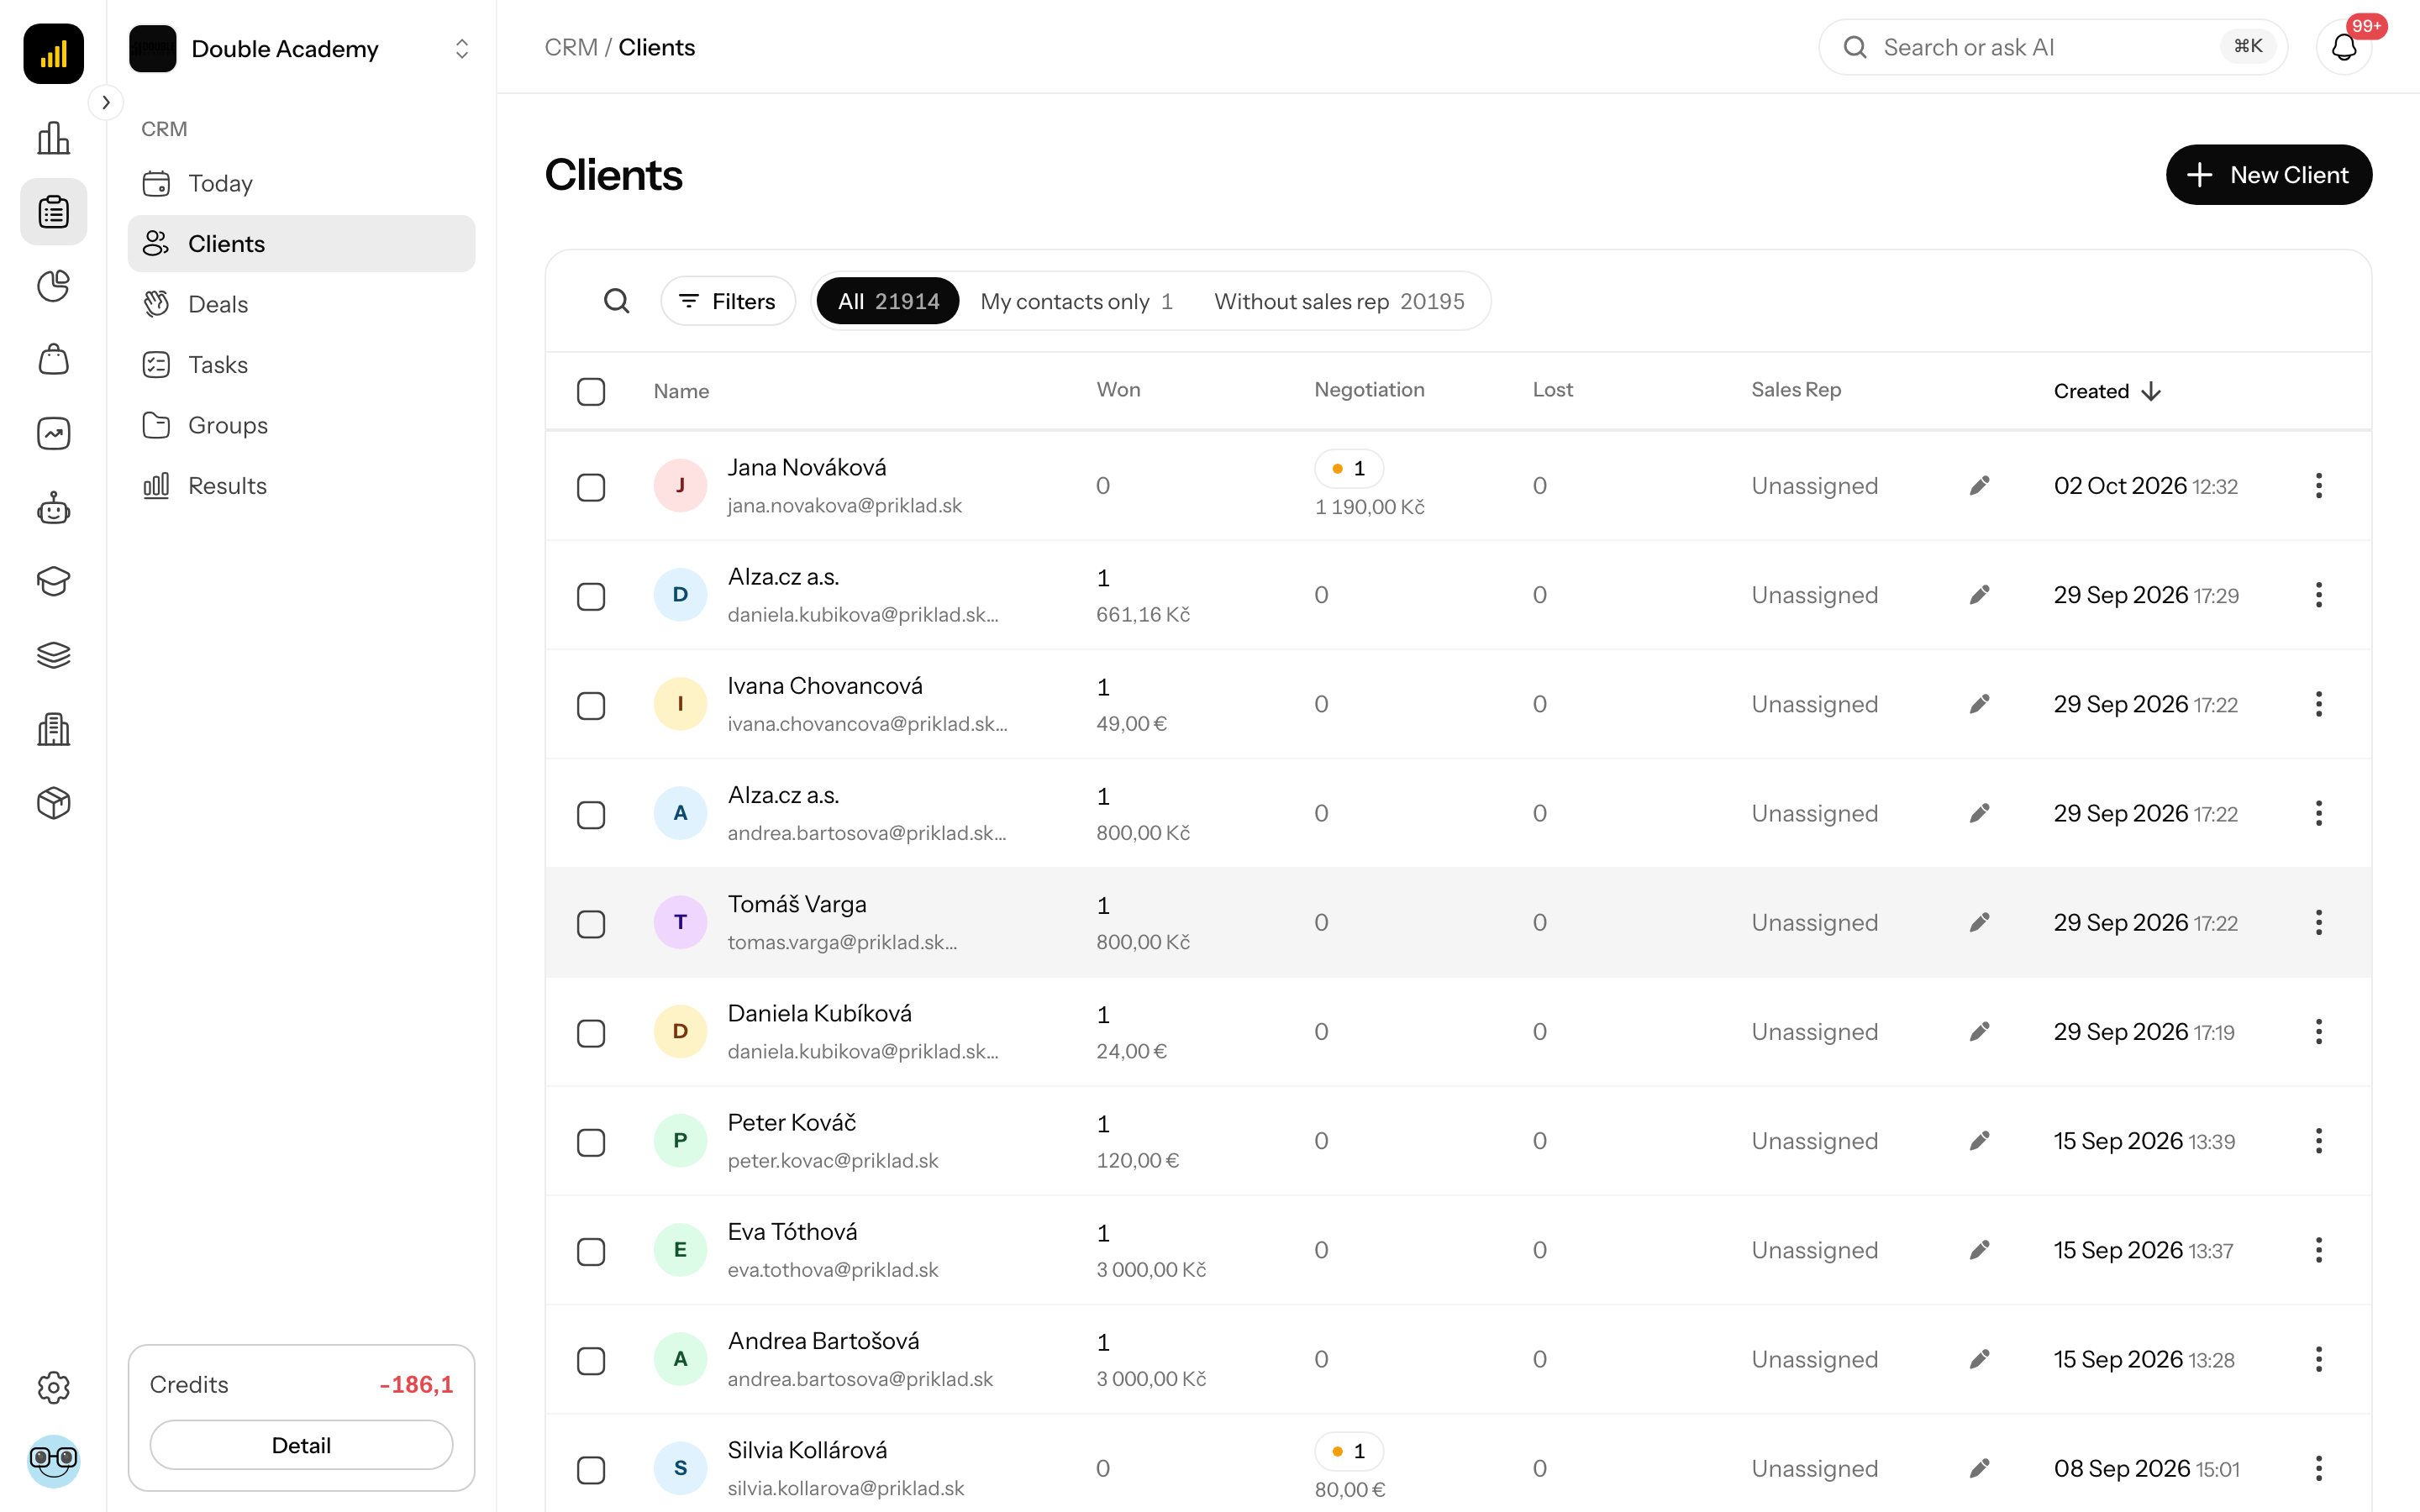
Task: Check the box for Daniela Kubíková row
Action: pos(591,1033)
